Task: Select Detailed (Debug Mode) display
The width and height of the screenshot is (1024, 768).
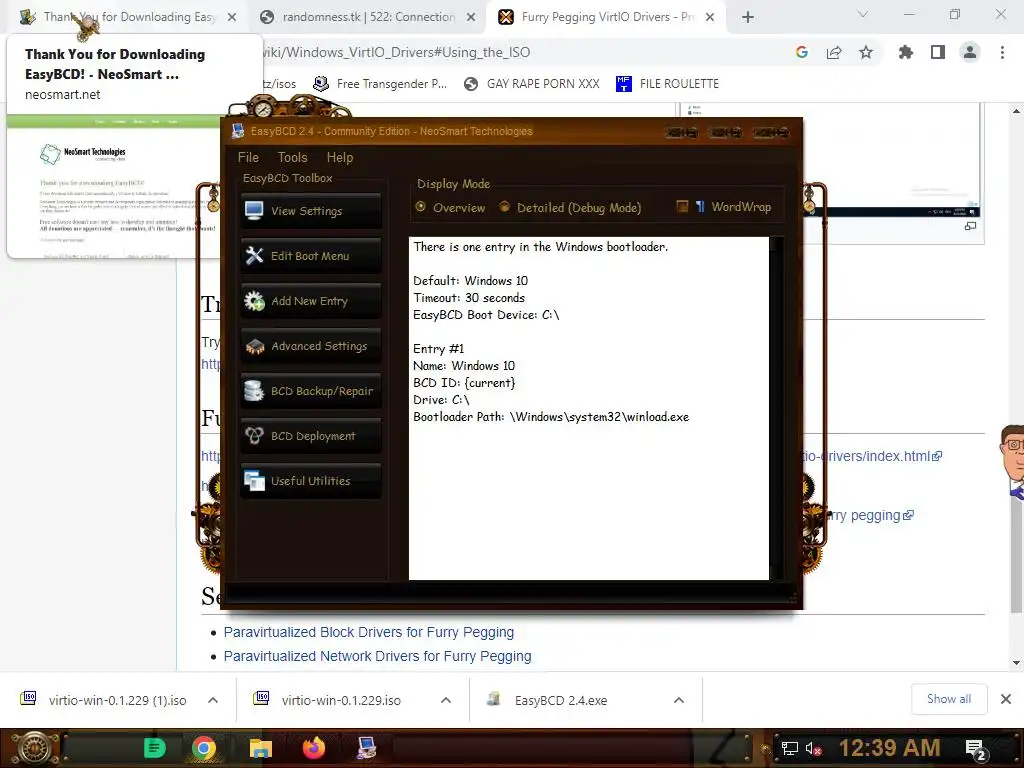Action: 570,208
